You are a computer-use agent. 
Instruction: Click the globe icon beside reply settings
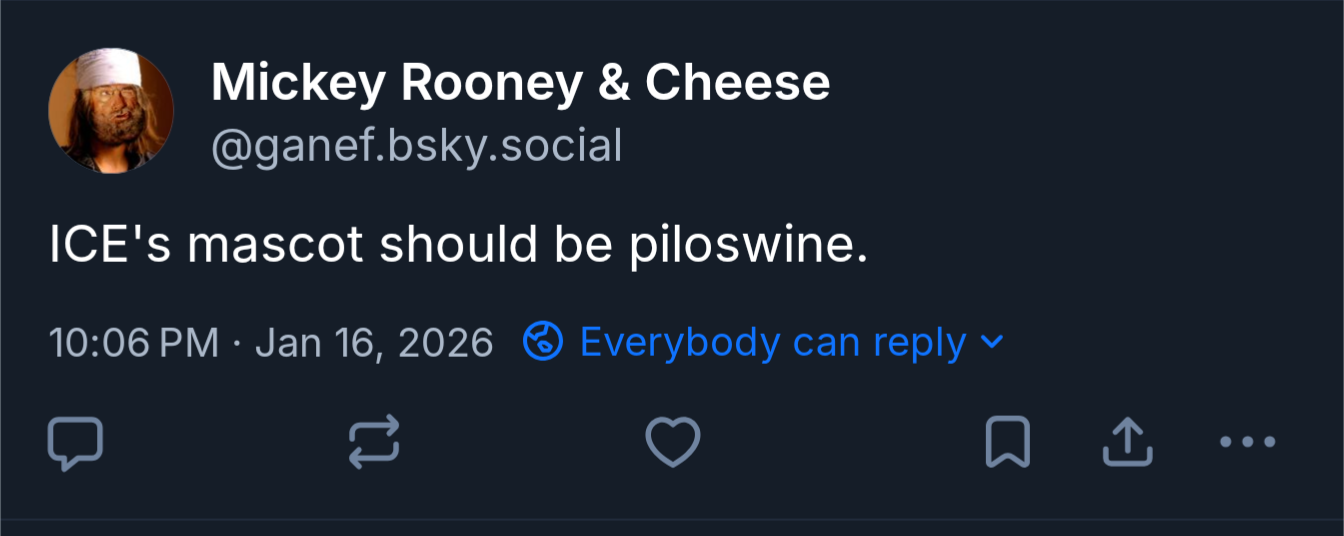coord(544,343)
